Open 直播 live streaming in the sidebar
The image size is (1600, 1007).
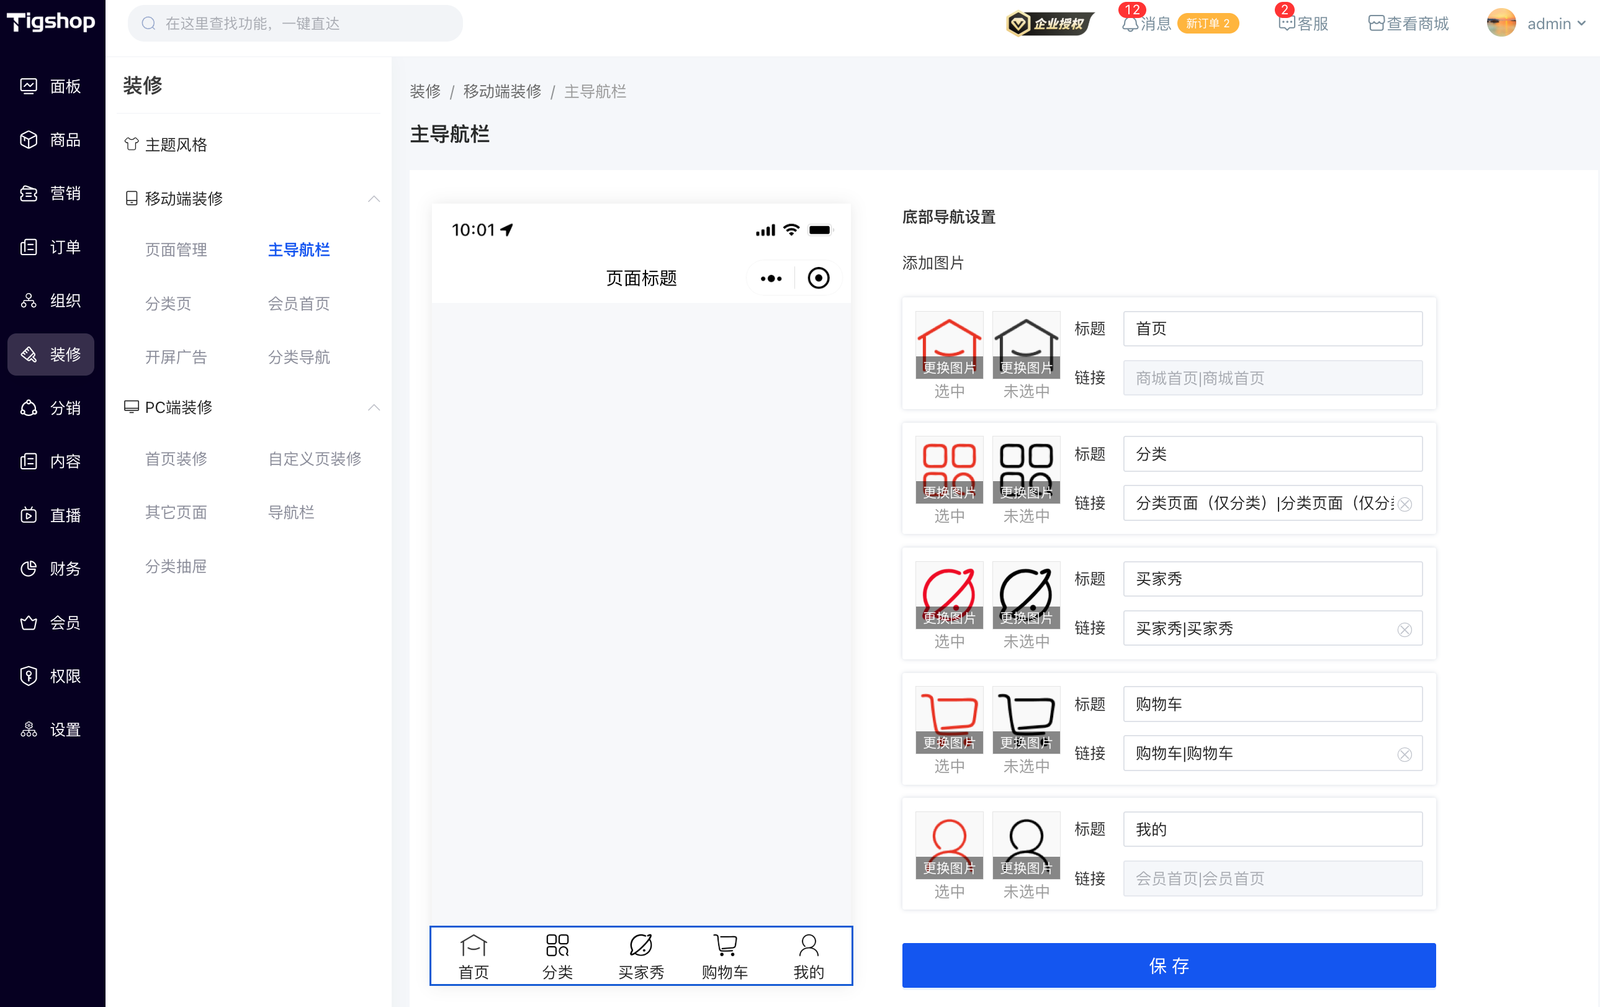[x=51, y=515]
